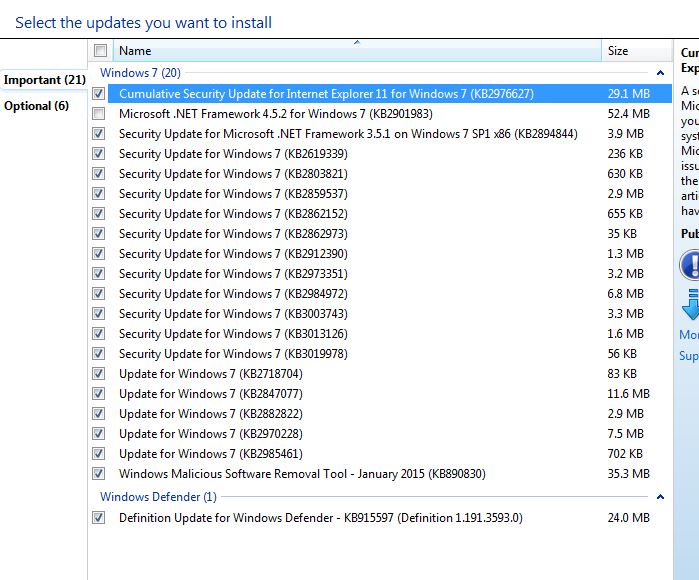Screen dimensions: 699x580
Task: Uncheck Update for Windows 7 KB2718704 checkbox
Action: 99,374
